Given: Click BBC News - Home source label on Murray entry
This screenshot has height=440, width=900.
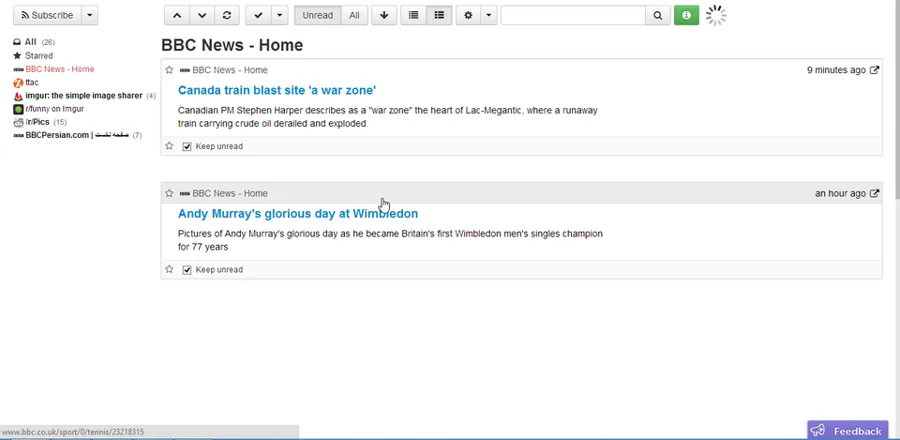Looking at the screenshot, I should (x=230, y=193).
